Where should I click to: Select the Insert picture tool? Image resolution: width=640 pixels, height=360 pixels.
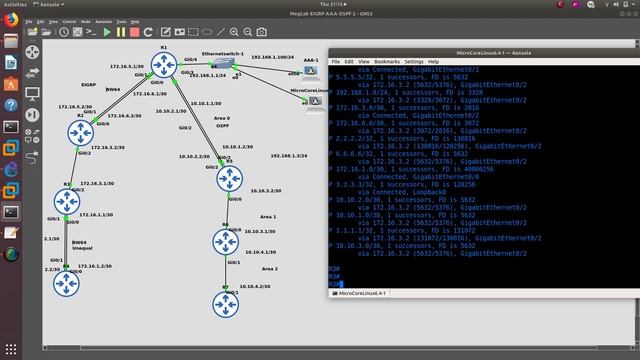click(x=179, y=32)
